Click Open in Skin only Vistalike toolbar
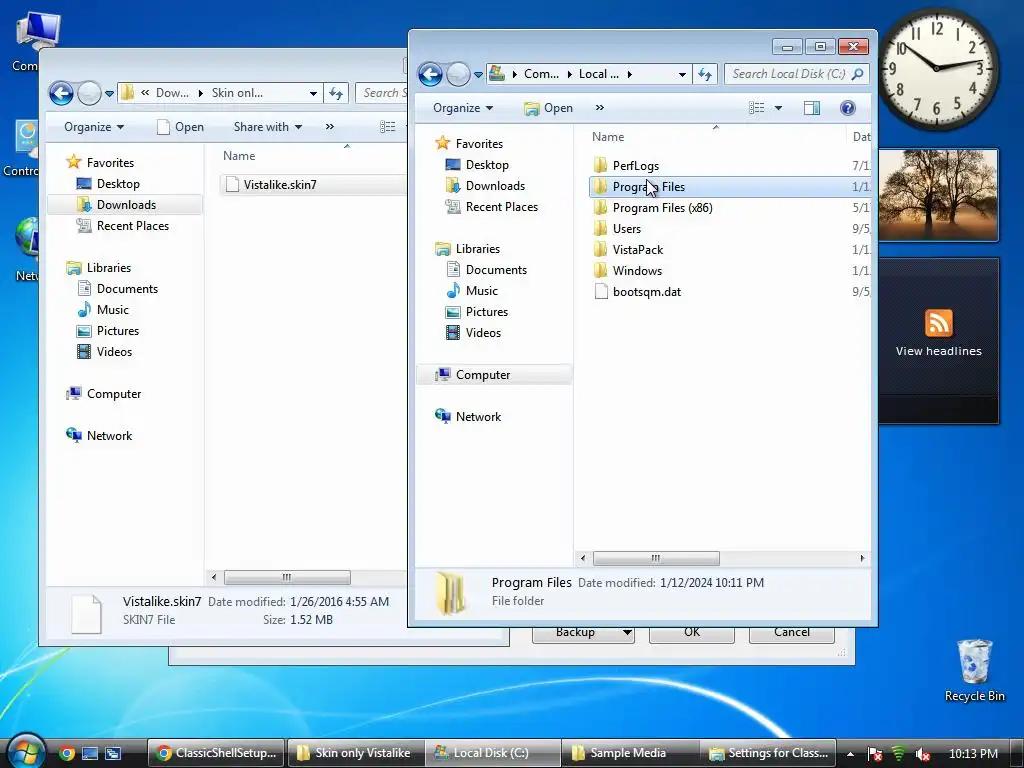The height and width of the screenshot is (768, 1024). pyautogui.click(x=180, y=127)
